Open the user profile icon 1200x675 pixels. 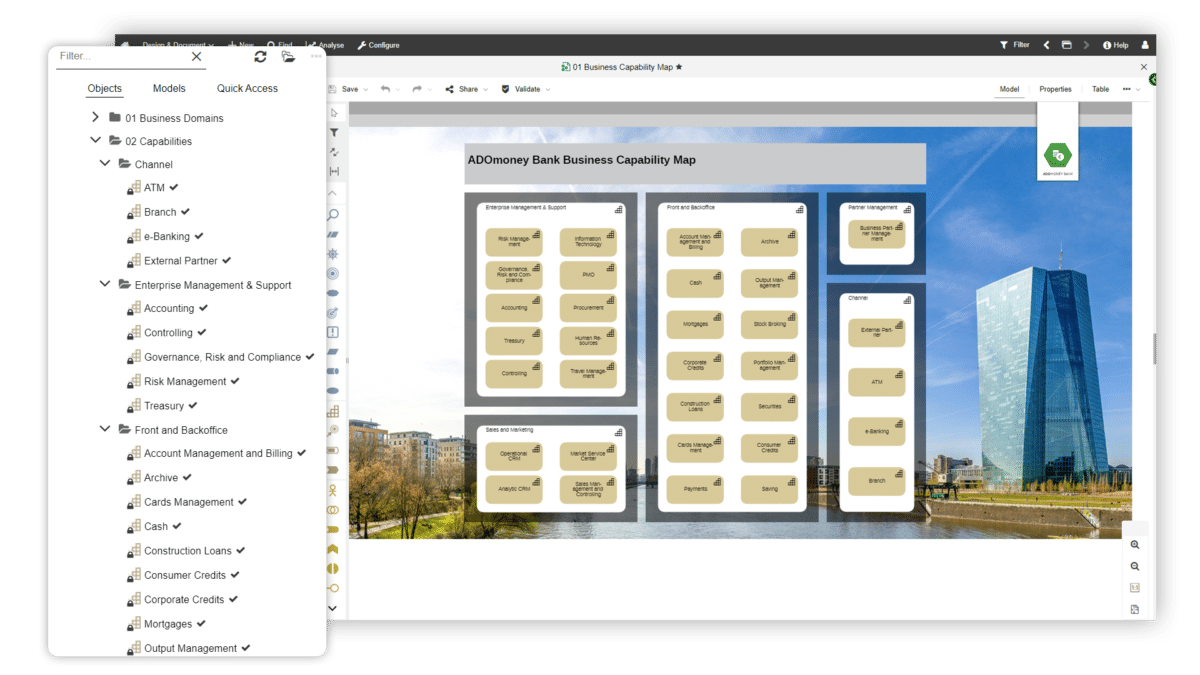tap(1145, 45)
